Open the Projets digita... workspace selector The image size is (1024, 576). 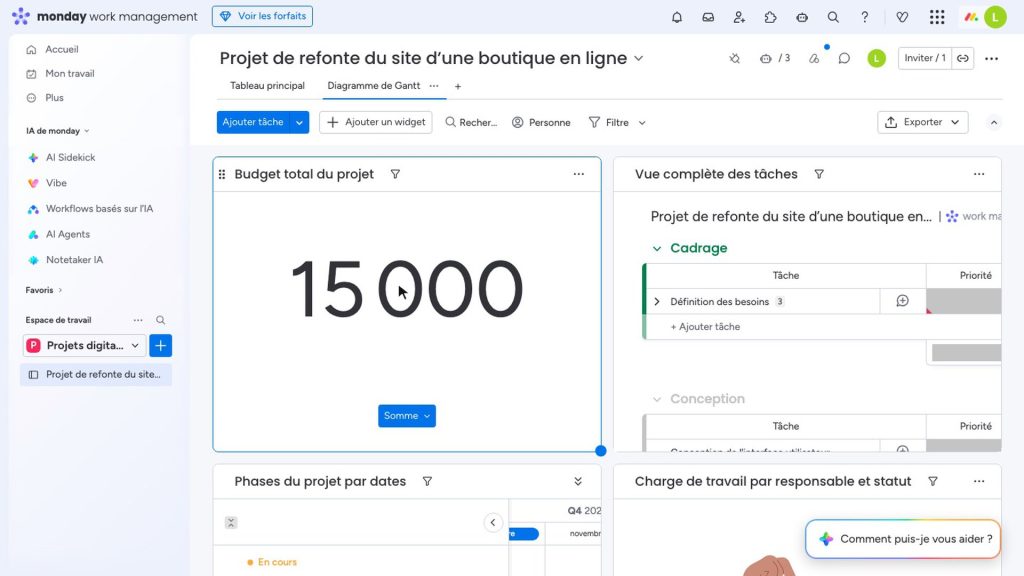(84, 345)
